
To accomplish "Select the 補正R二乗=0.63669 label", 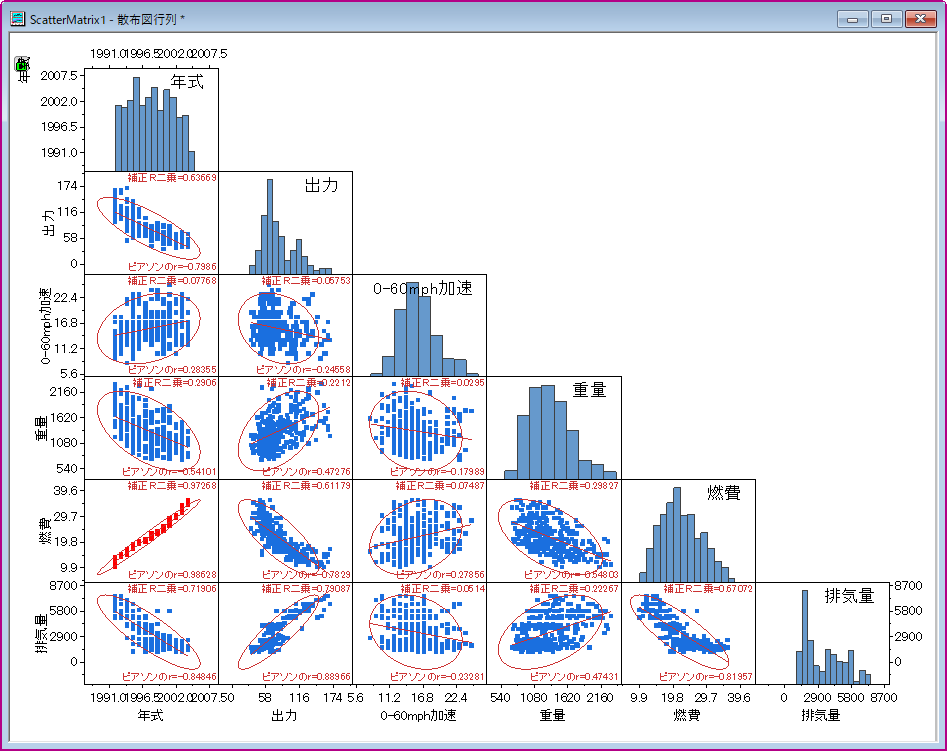I will pyautogui.click(x=172, y=178).
